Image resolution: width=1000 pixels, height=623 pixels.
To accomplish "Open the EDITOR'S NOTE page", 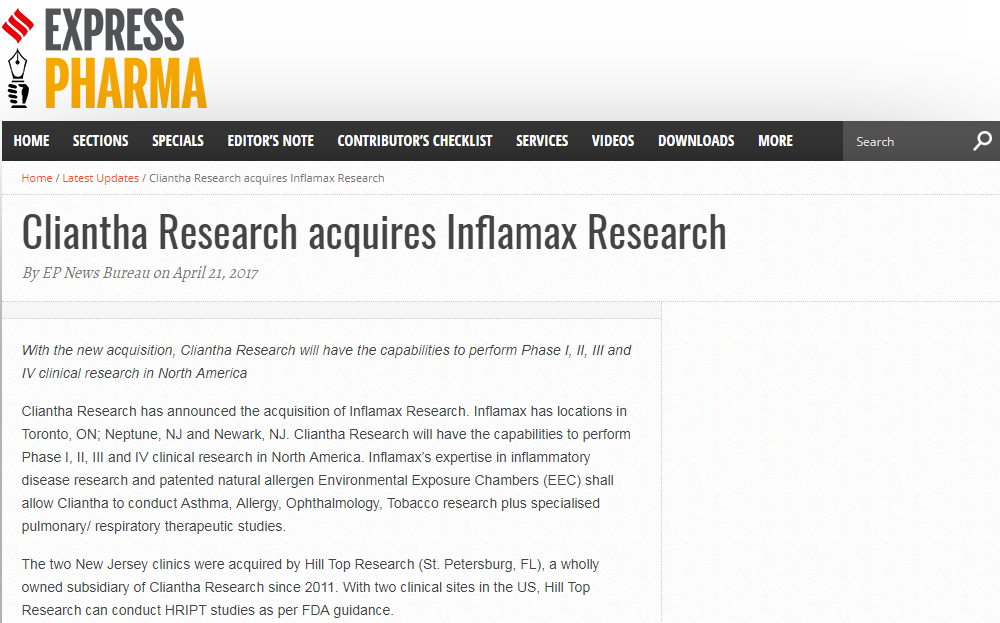I will (270, 141).
